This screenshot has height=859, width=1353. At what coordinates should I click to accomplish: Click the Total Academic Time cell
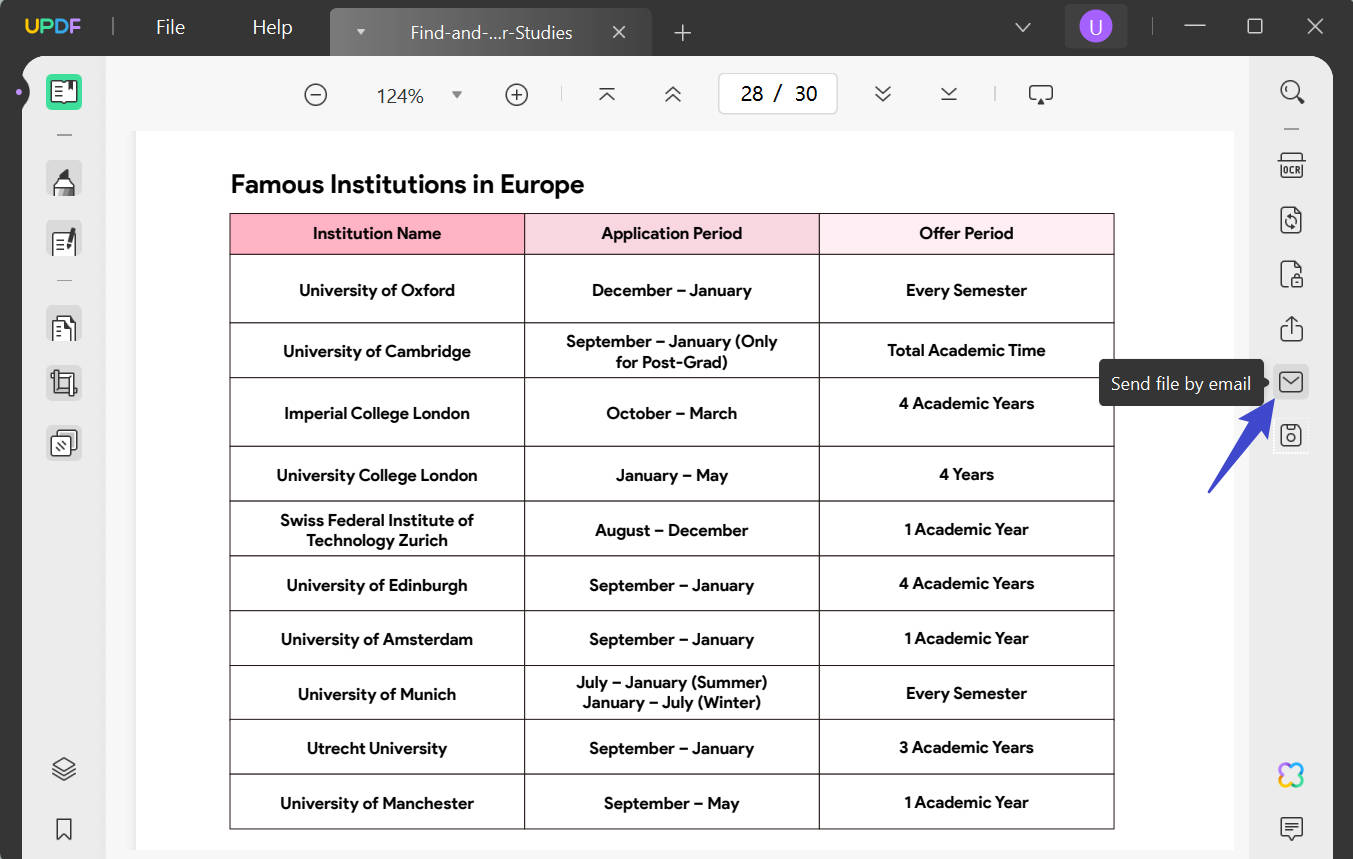(966, 350)
